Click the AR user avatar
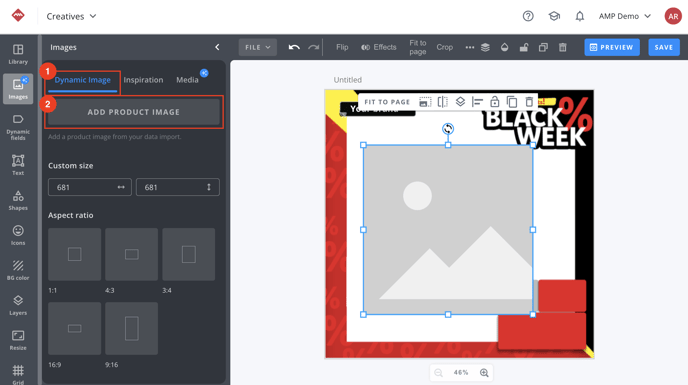688x385 pixels. pos(673,16)
